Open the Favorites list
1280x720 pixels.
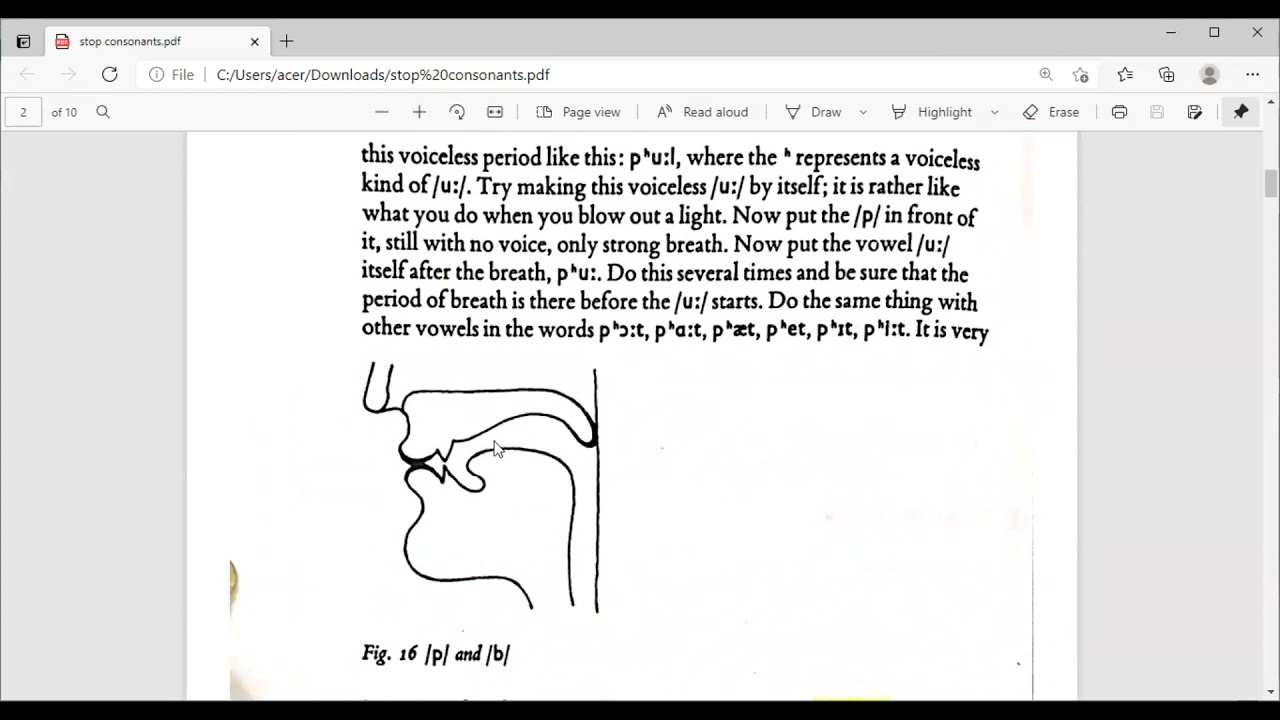click(x=1125, y=74)
